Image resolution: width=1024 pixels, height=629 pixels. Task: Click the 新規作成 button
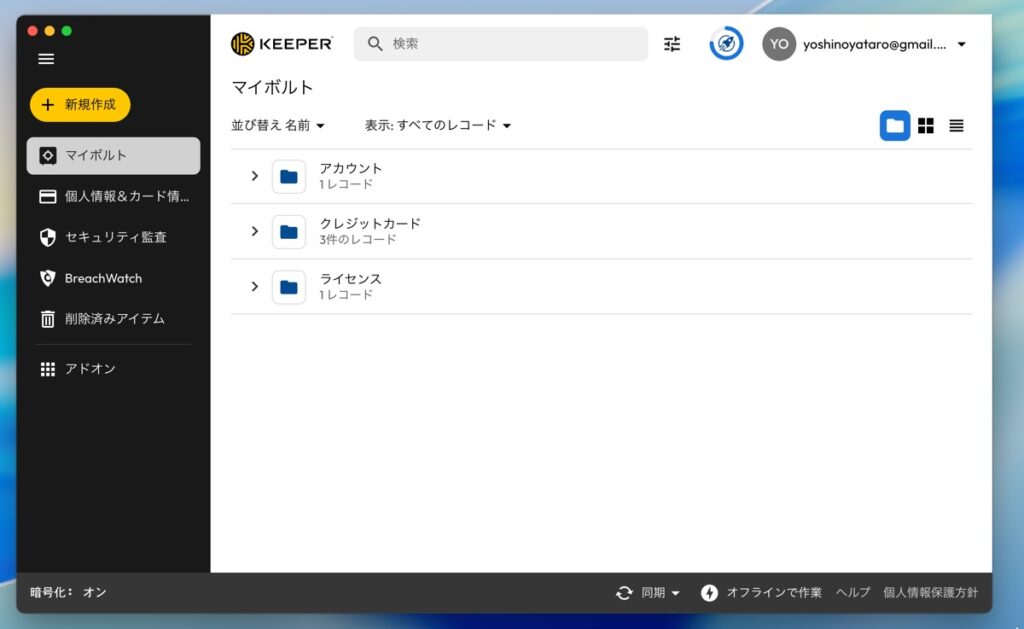tap(80, 104)
